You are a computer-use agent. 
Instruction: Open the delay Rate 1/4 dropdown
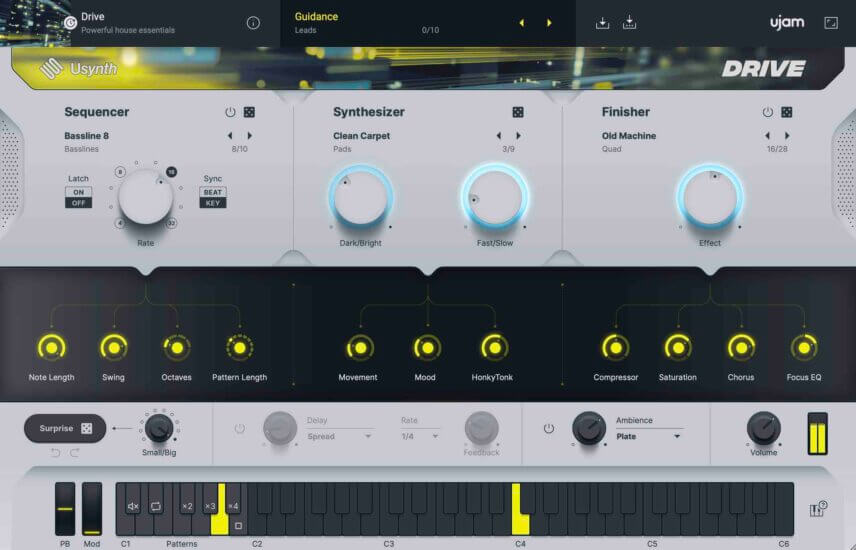(420, 436)
